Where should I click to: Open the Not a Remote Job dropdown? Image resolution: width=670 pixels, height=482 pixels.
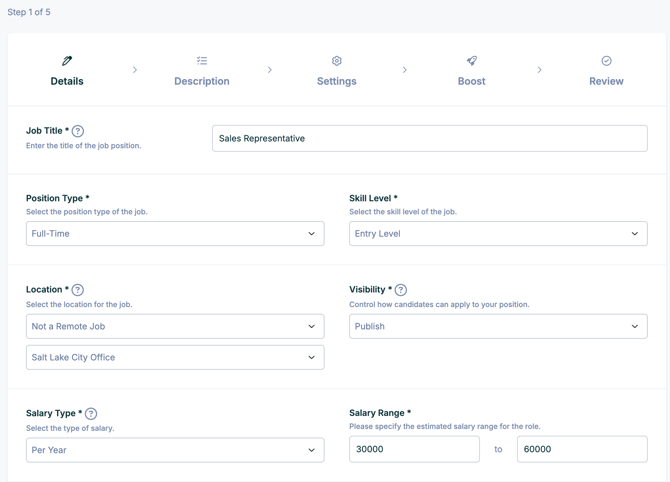click(x=175, y=326)
